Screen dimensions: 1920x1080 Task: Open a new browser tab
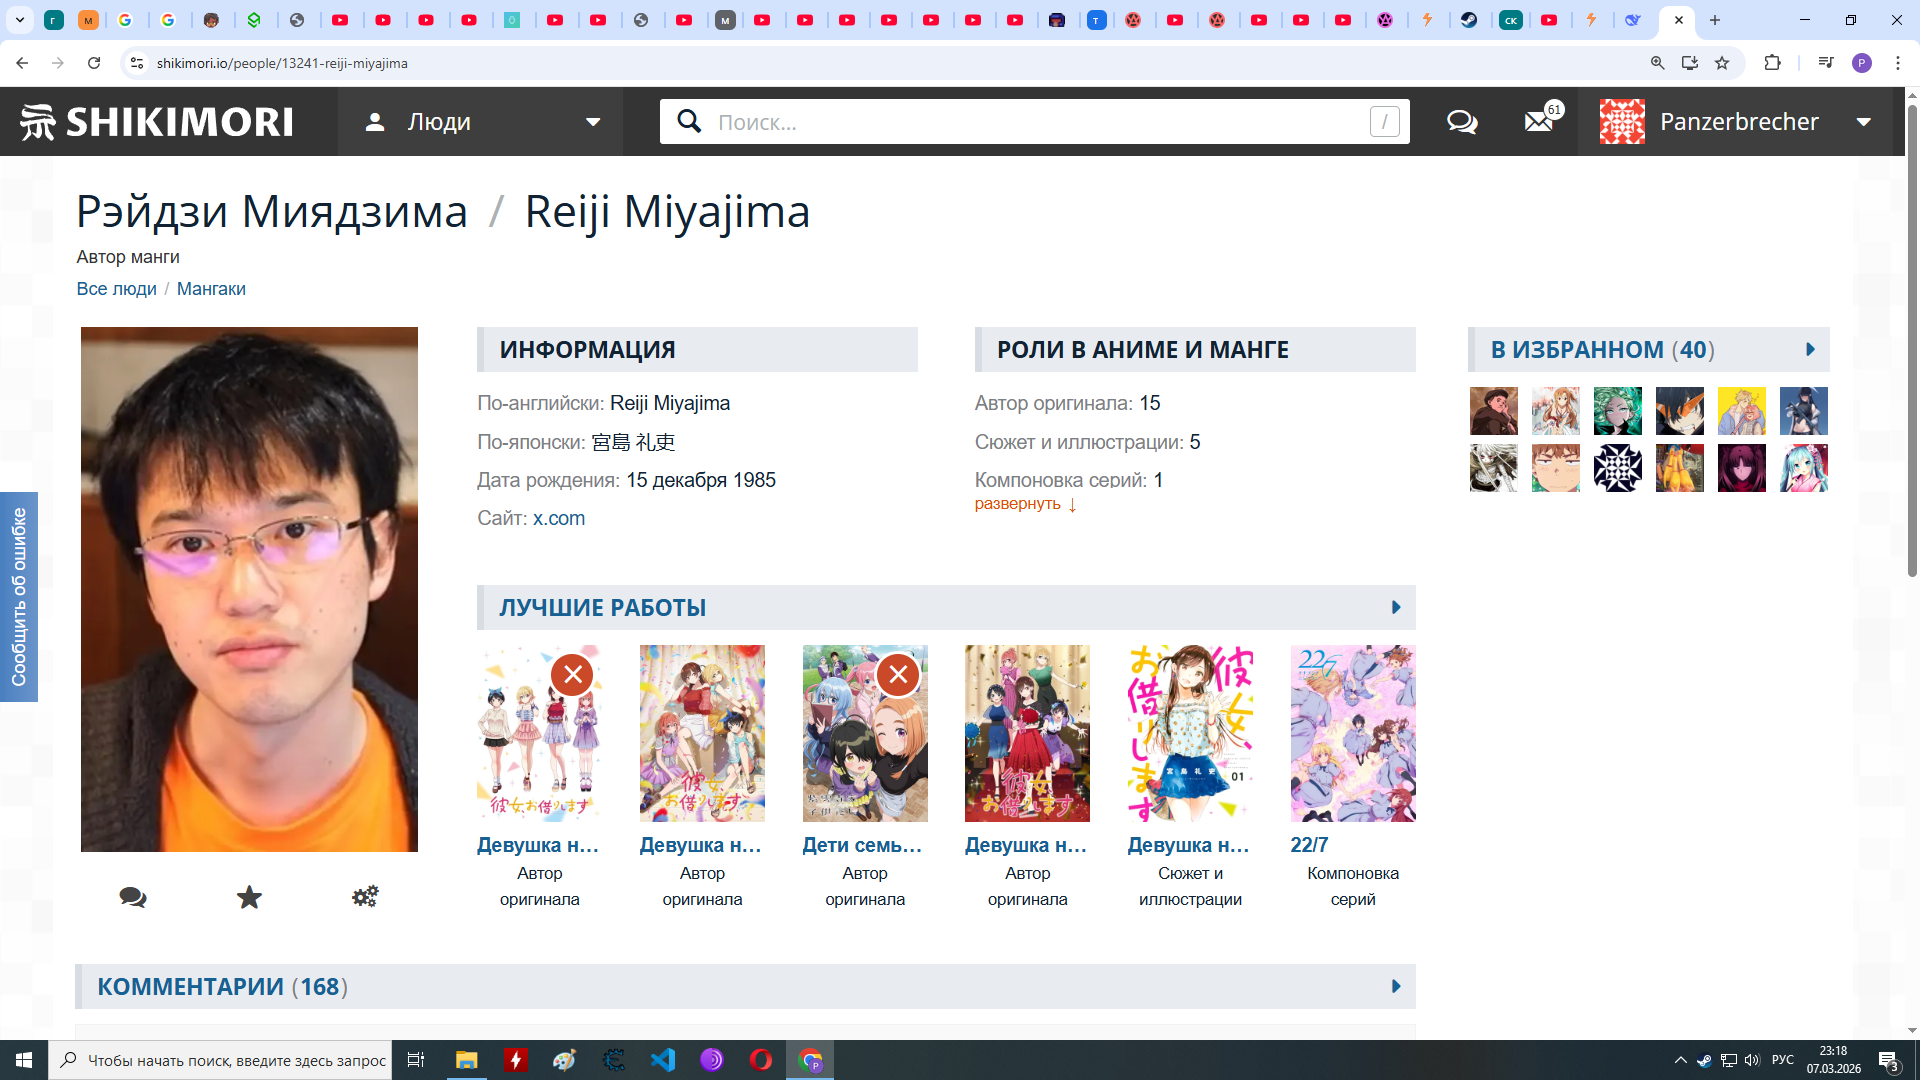(1715, 20)
